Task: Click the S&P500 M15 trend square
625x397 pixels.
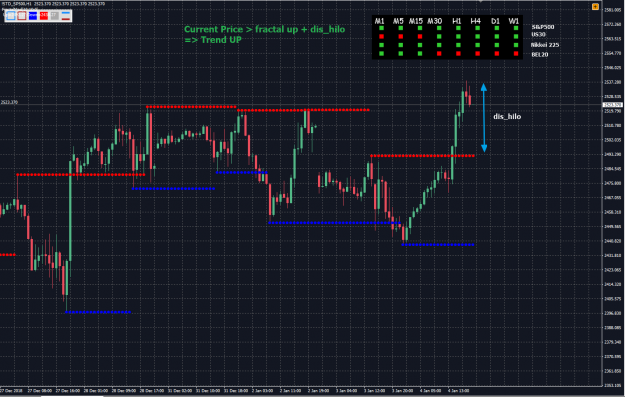Action: (x=420, y=28)
